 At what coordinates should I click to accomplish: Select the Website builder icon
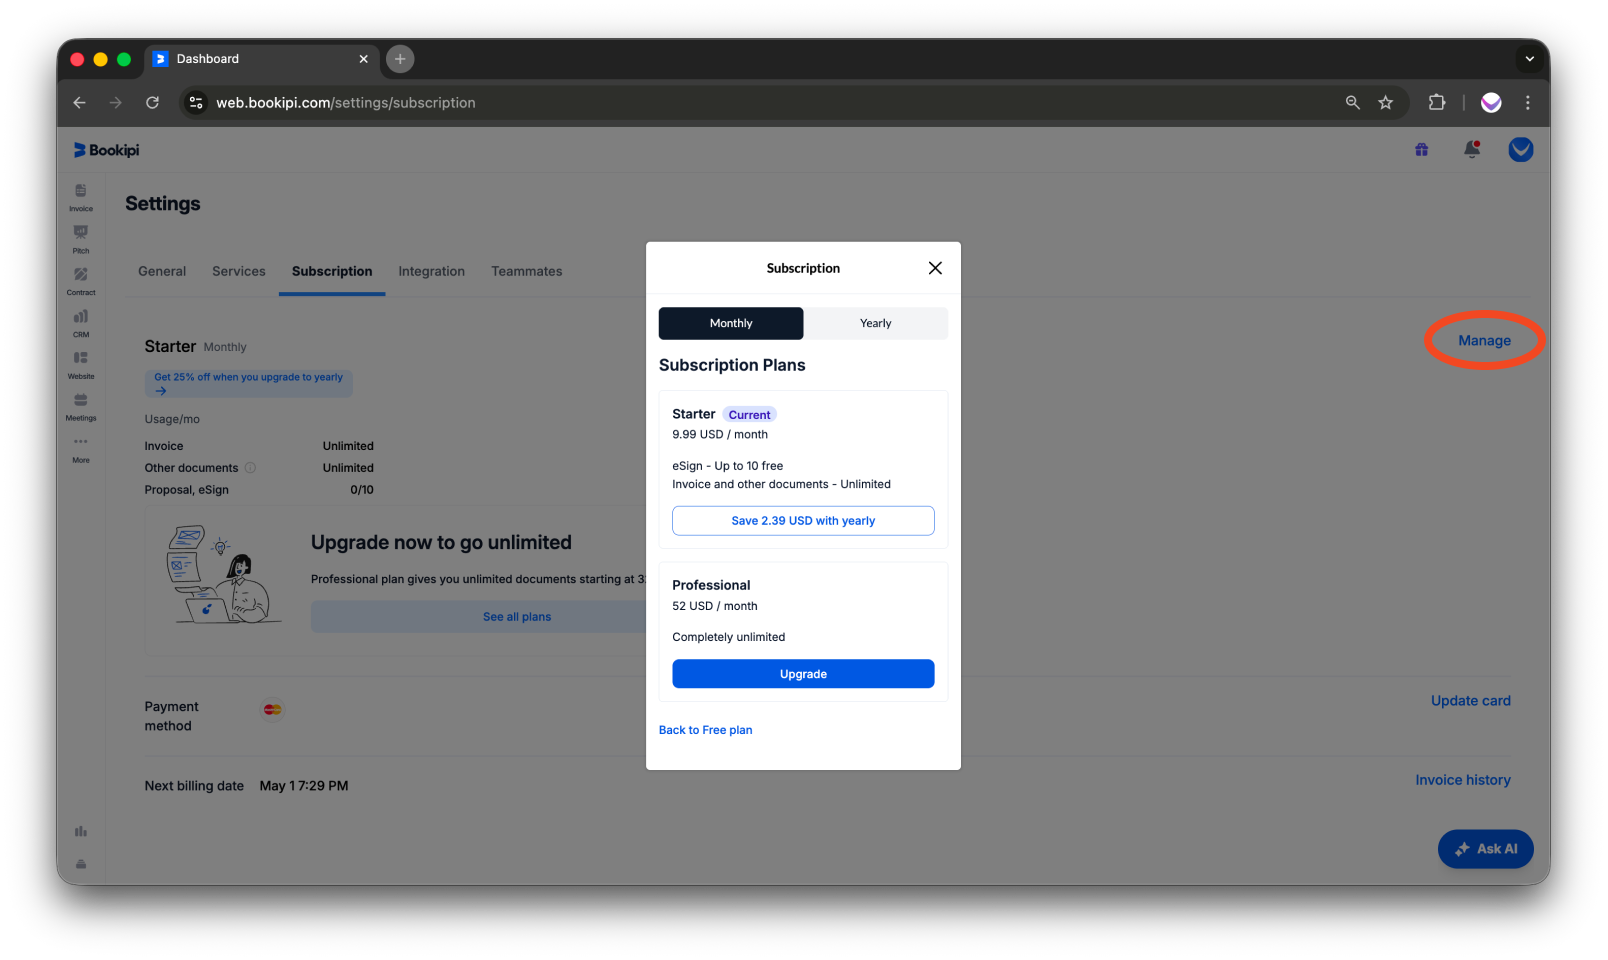tap(80, 364)
